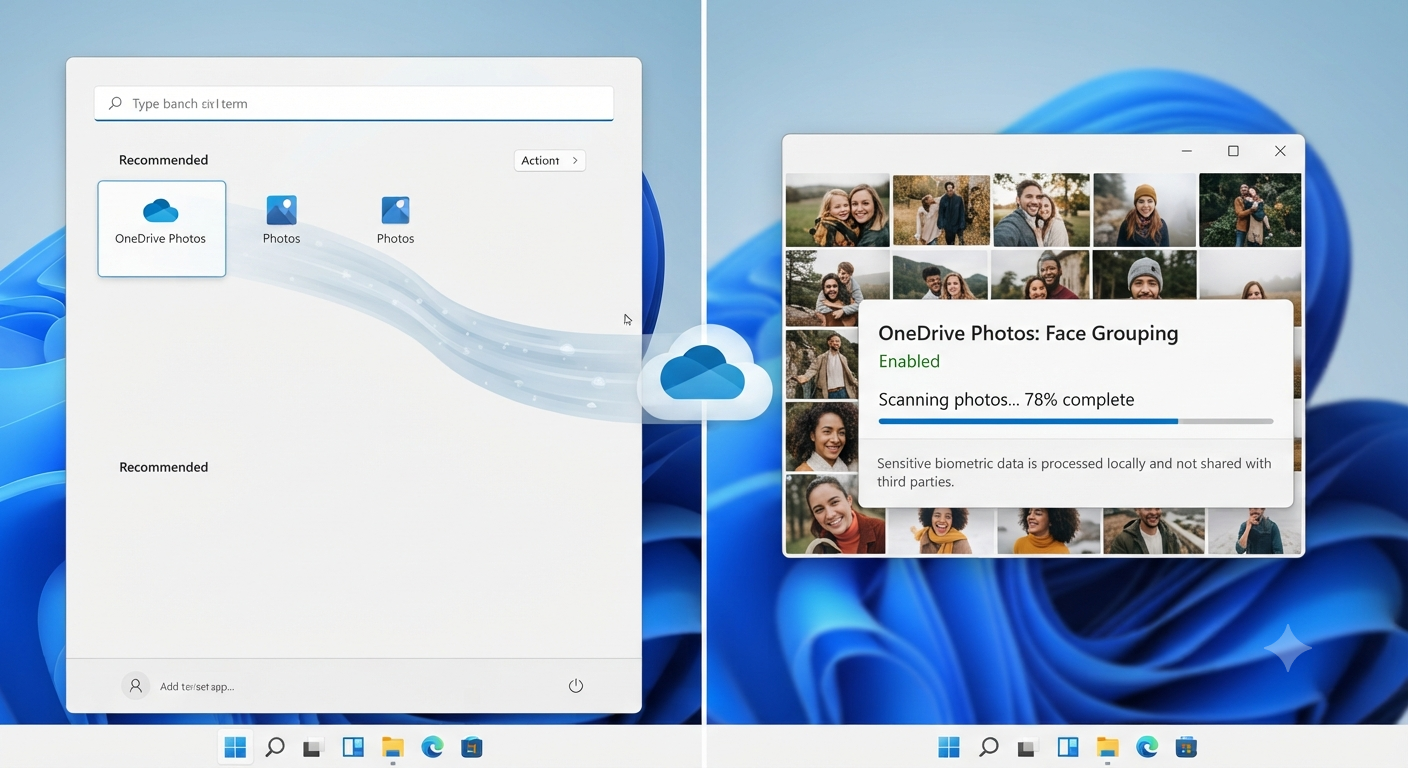This screenshot has width=1408, height=768.
Task: Open Search on the left desktop's taskbar
Action: [275, 747]
